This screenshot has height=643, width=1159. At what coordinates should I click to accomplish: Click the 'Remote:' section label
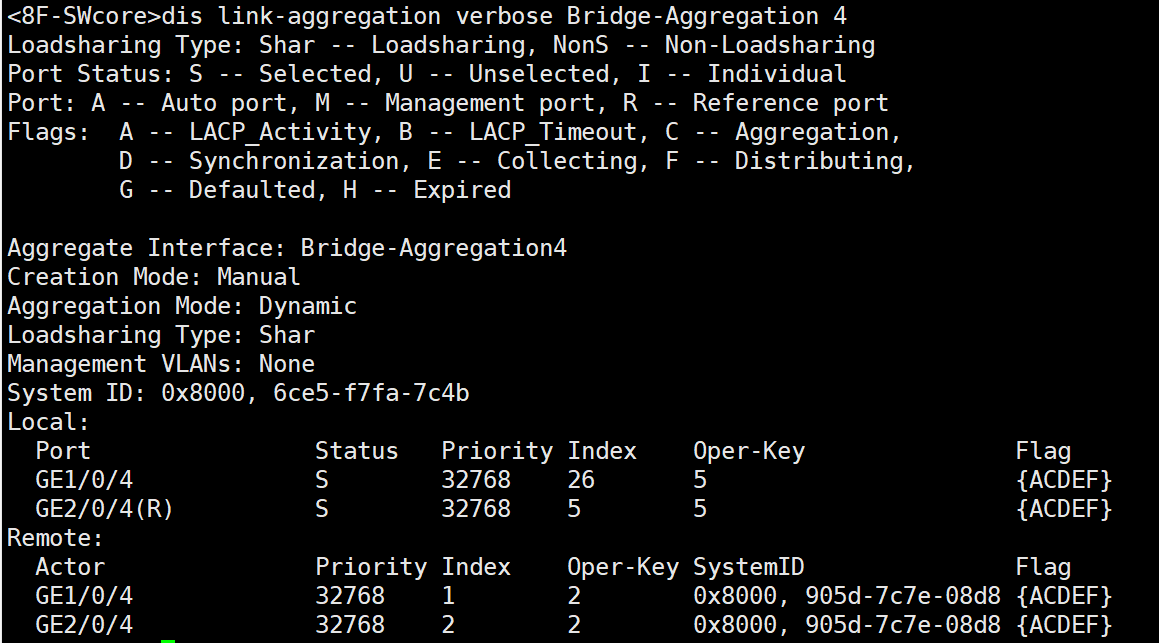56,538
